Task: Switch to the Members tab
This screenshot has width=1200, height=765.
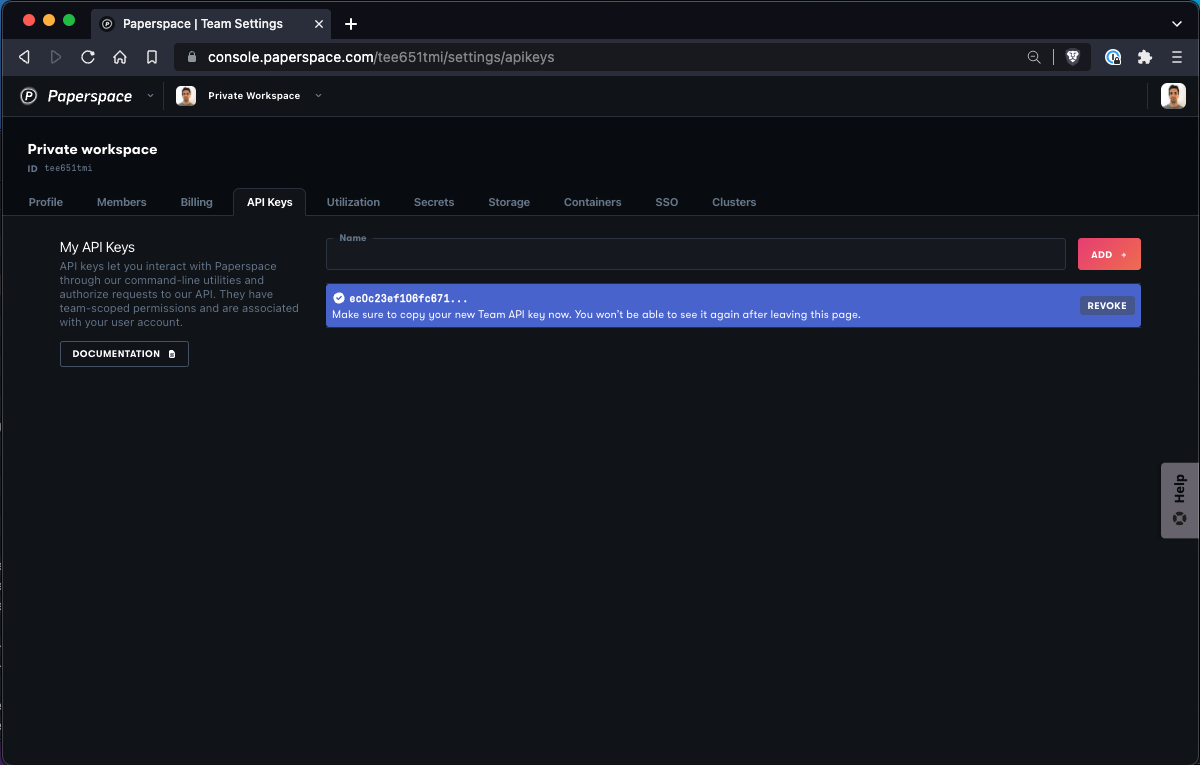Action: click(122, 202)
